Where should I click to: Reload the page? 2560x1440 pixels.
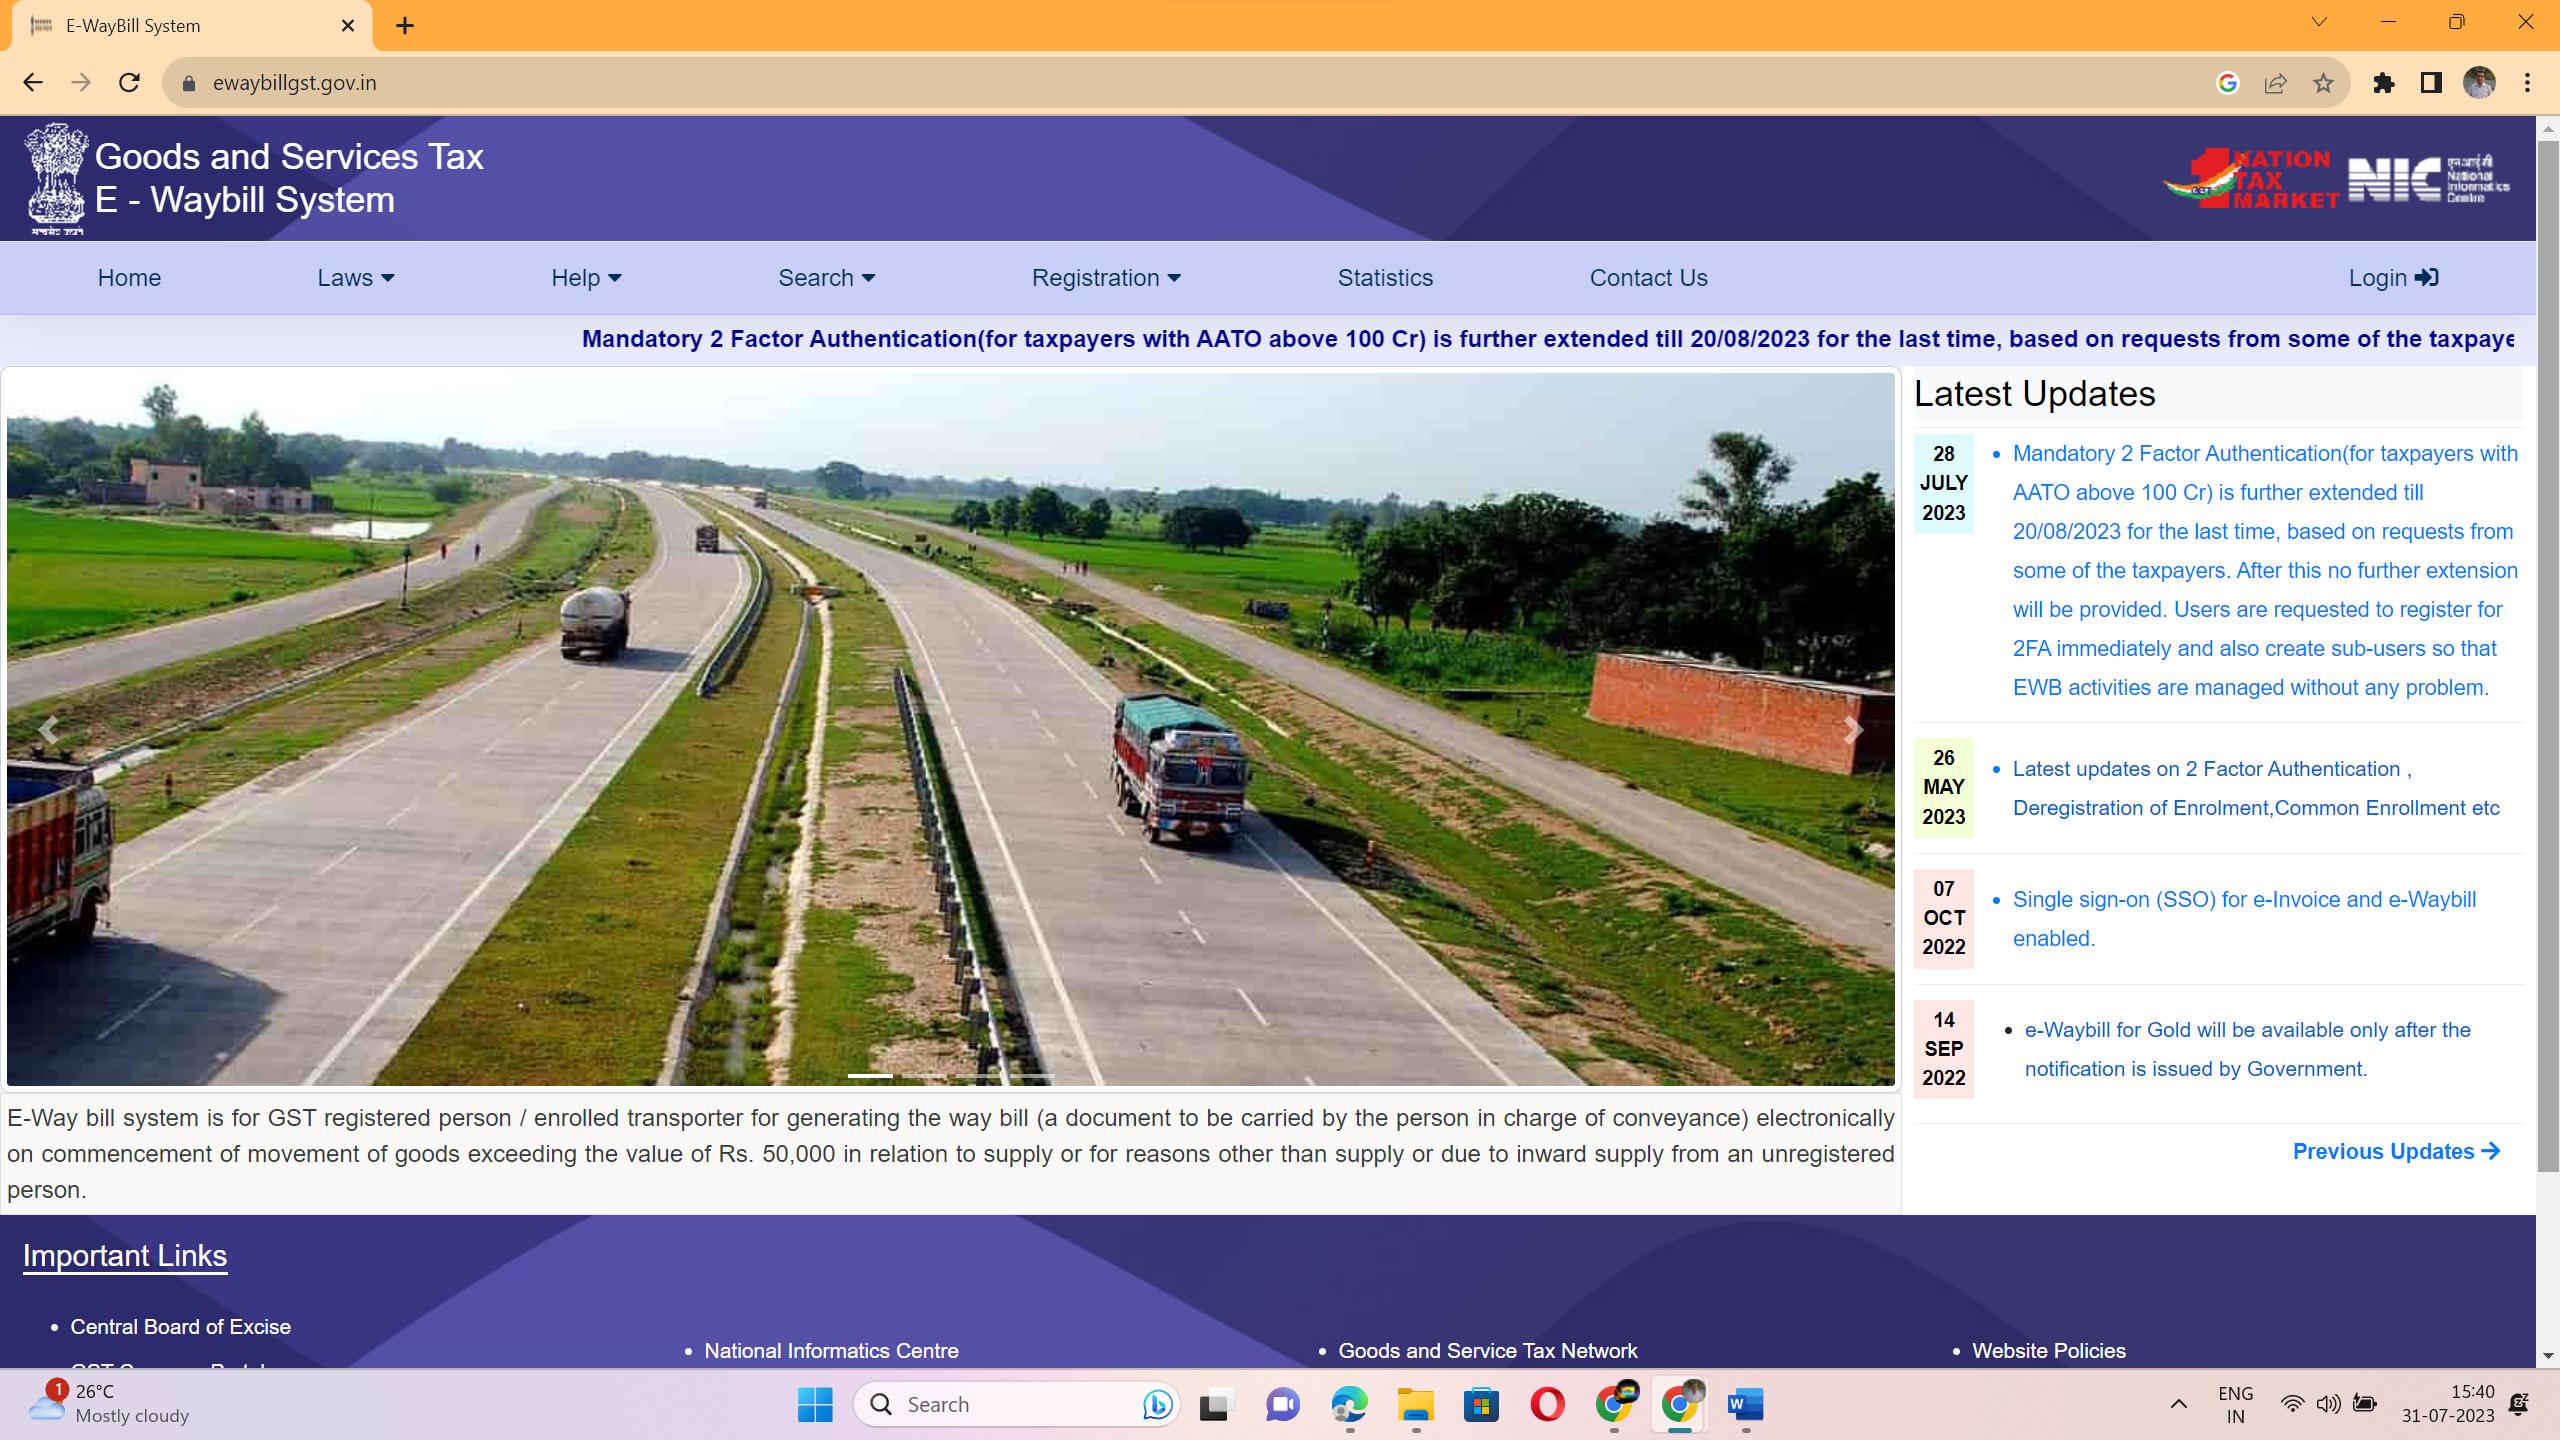(x=129, y=83)
